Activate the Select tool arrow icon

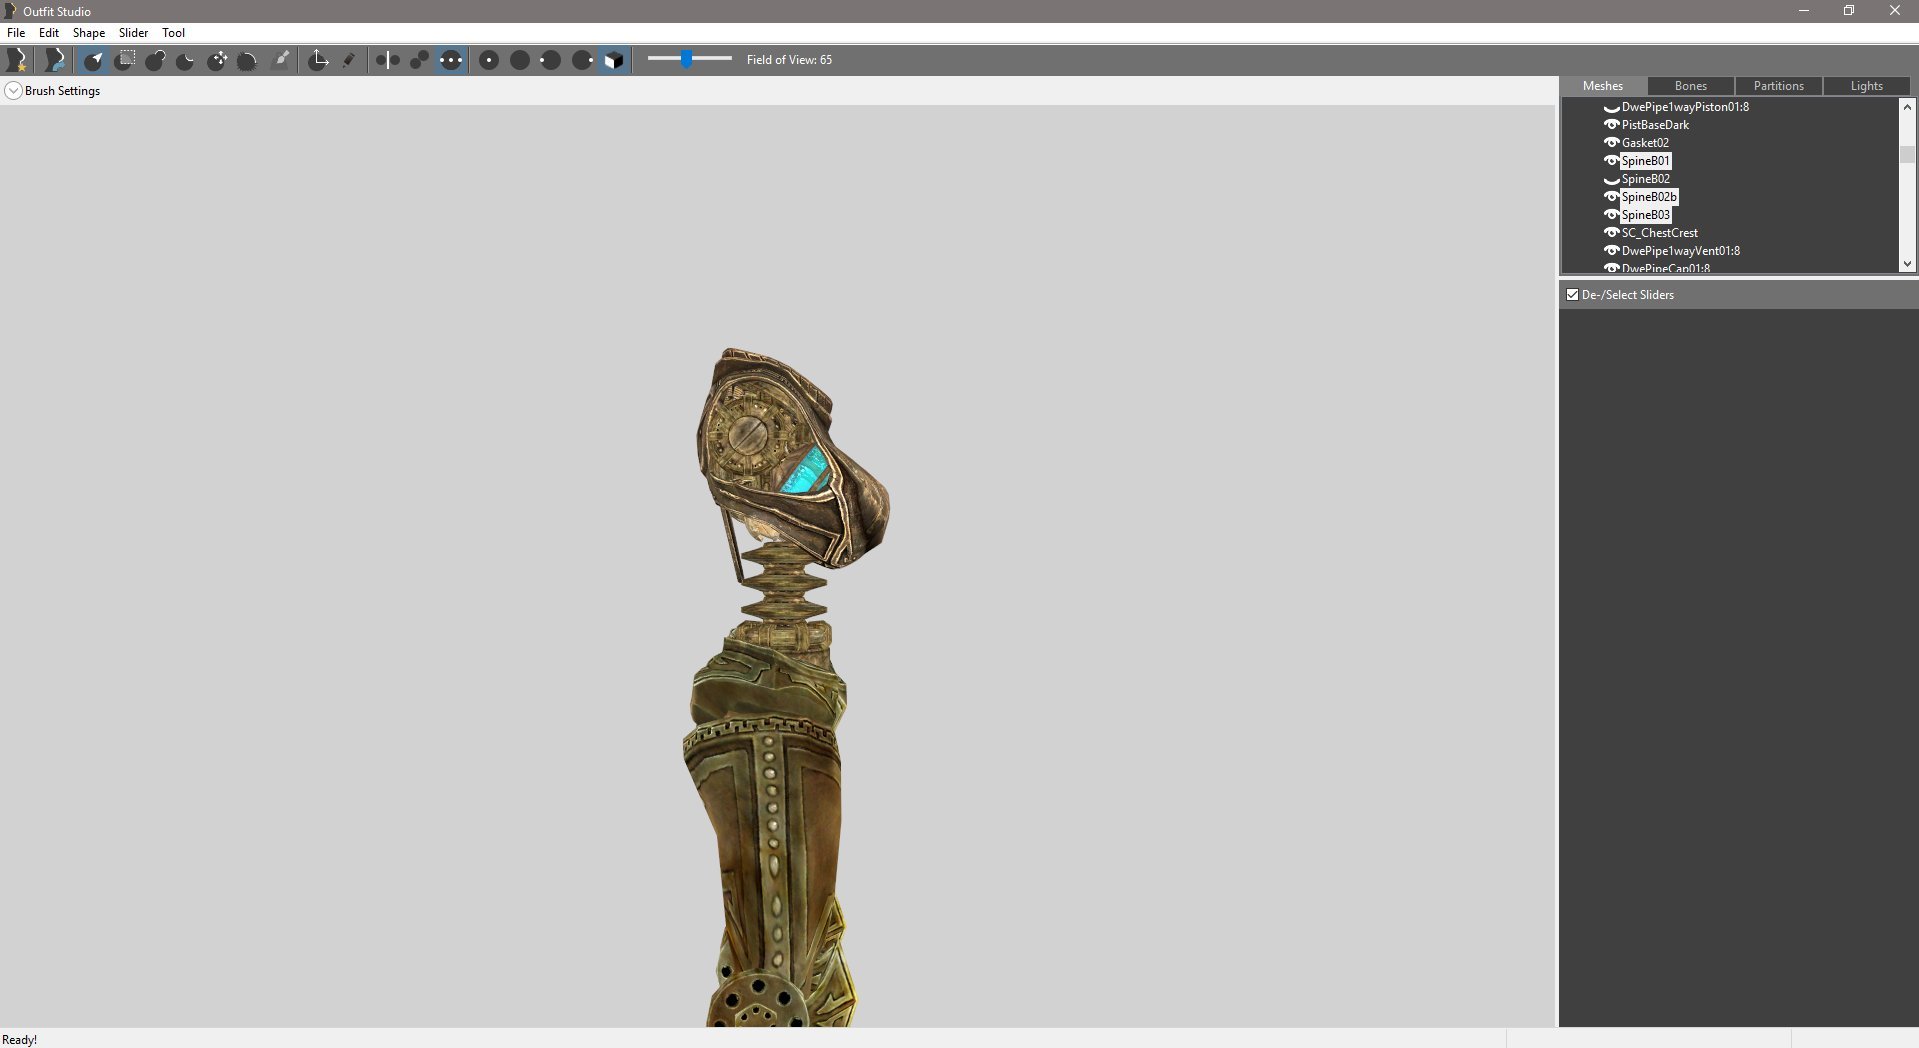point(94,60)
